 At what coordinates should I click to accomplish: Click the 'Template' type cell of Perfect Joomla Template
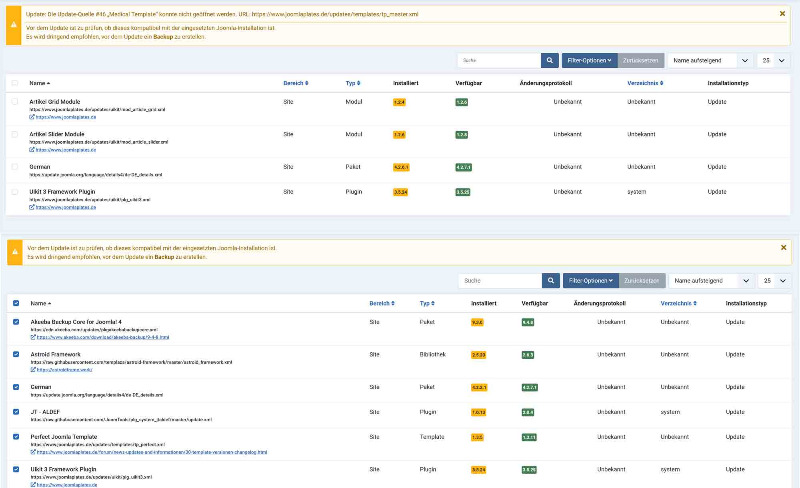coord(432,436)
